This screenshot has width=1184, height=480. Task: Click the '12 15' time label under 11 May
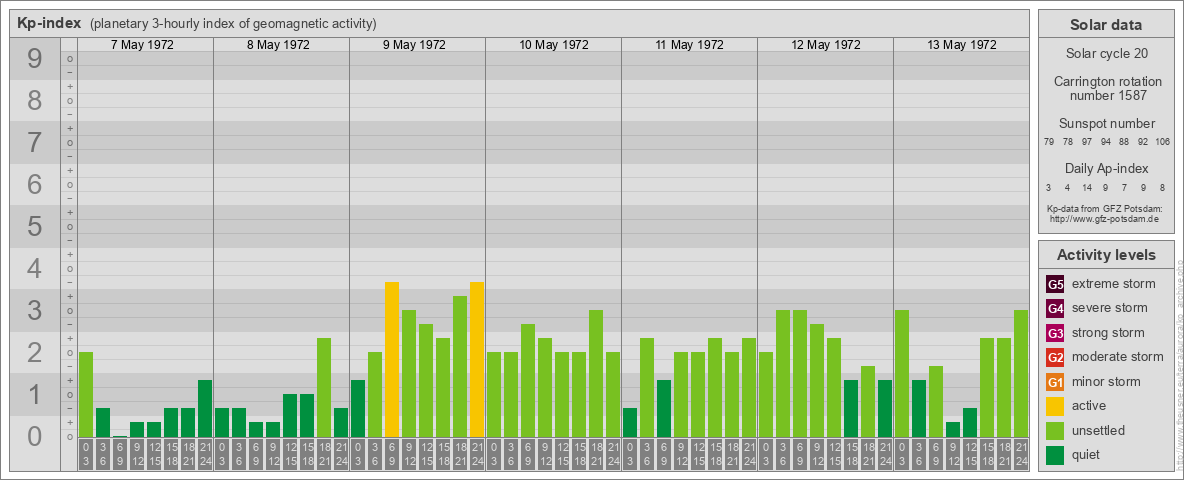(698, 455)
